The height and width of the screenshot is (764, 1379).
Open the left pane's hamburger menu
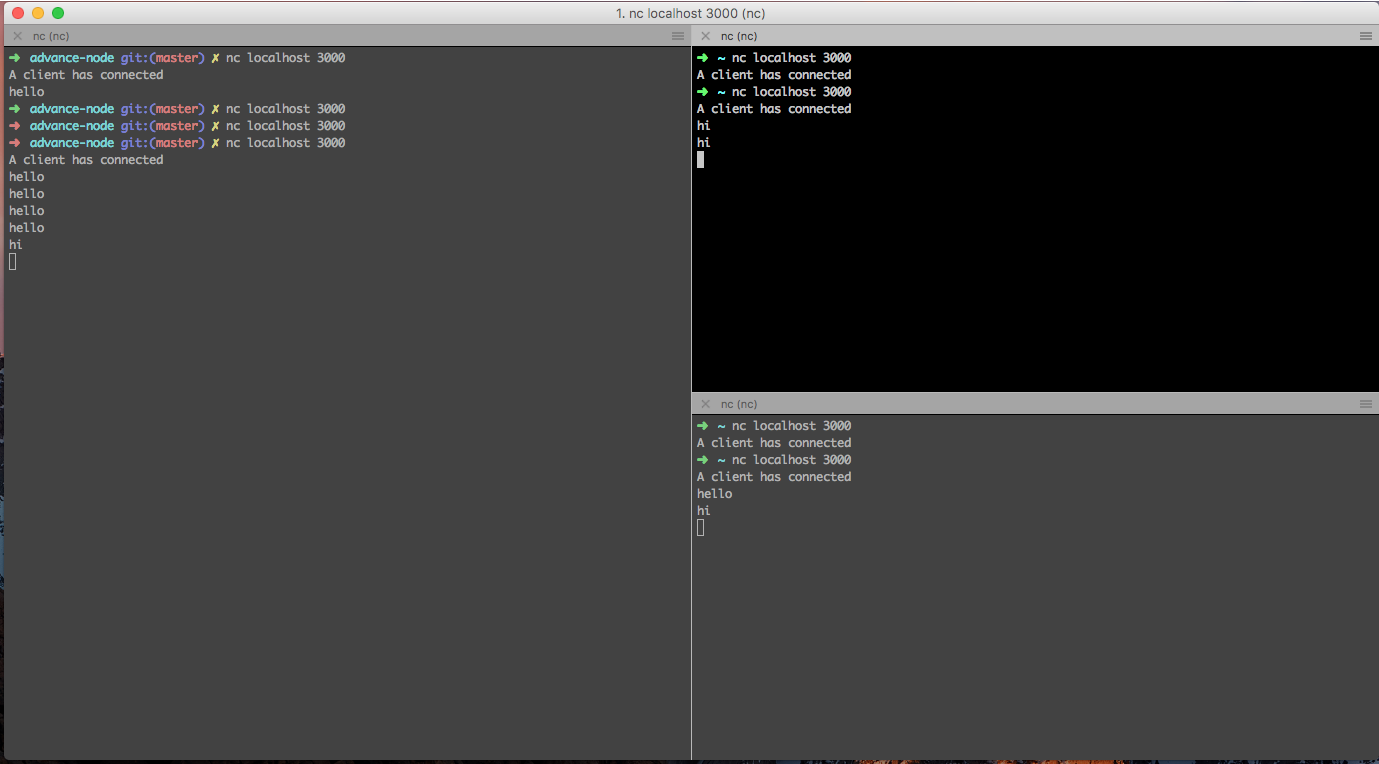pos(678,36)
